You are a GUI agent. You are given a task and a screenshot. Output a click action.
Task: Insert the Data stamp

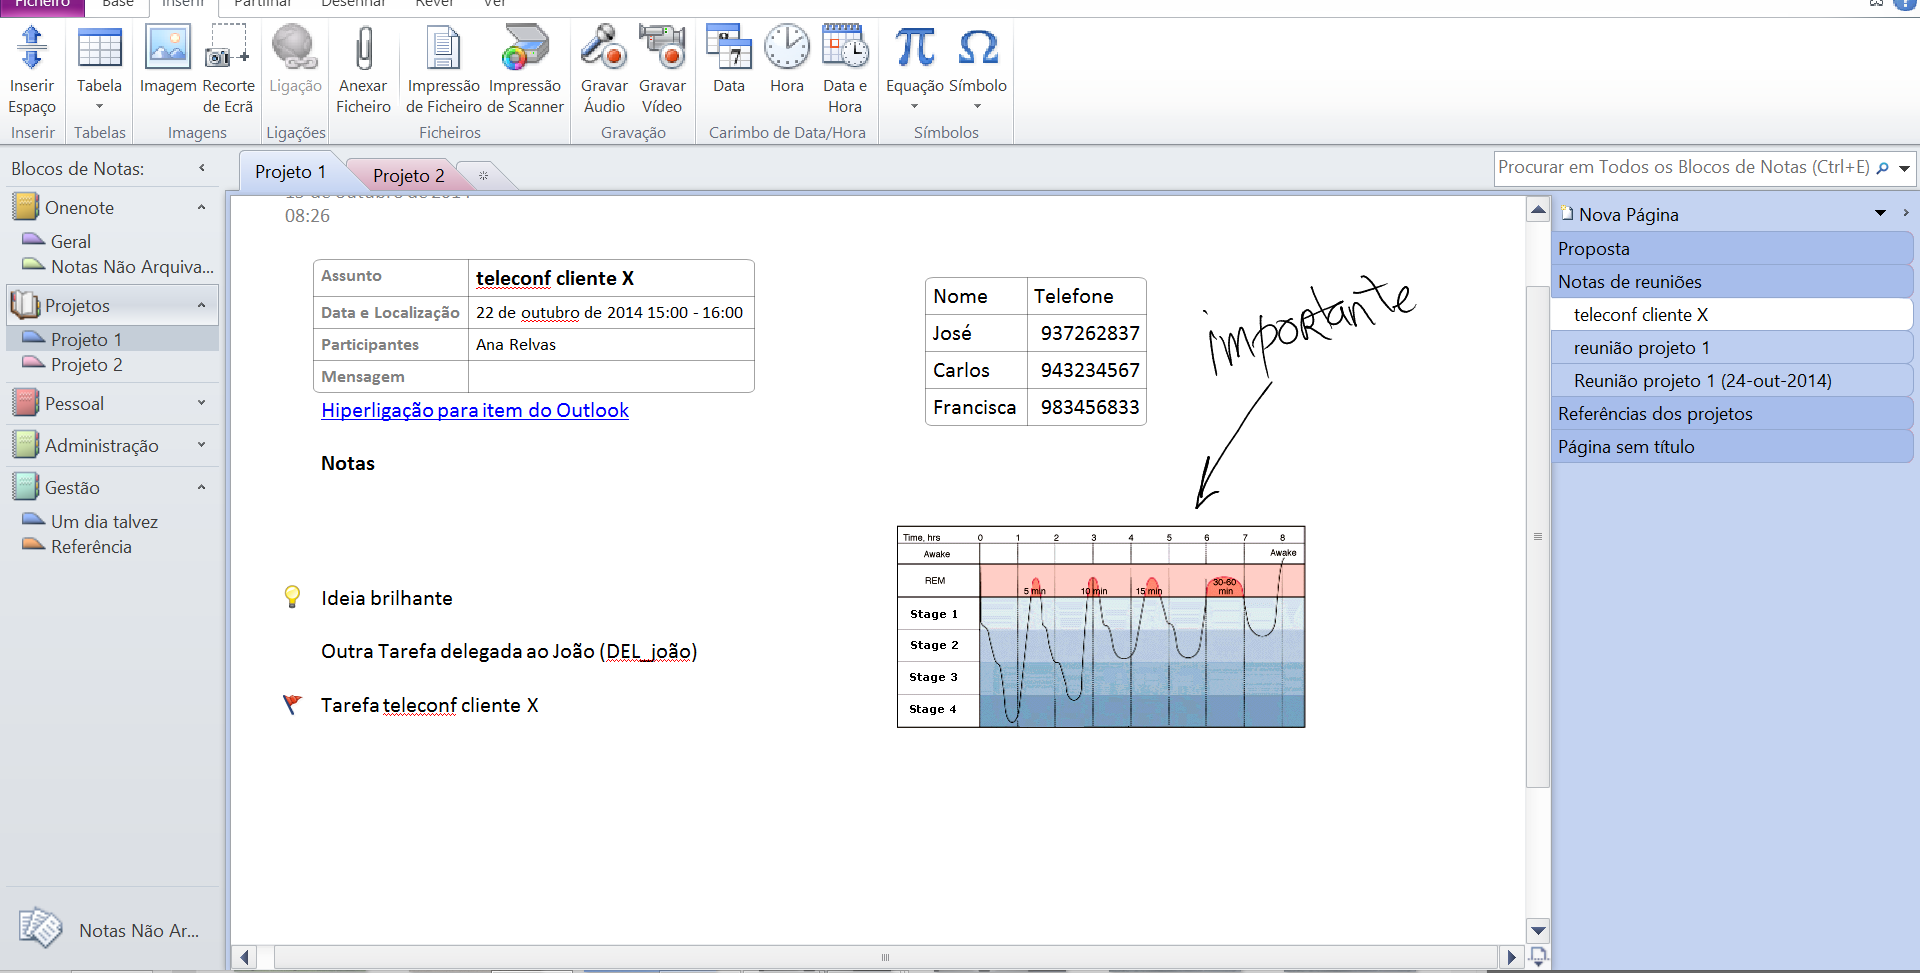729,48
